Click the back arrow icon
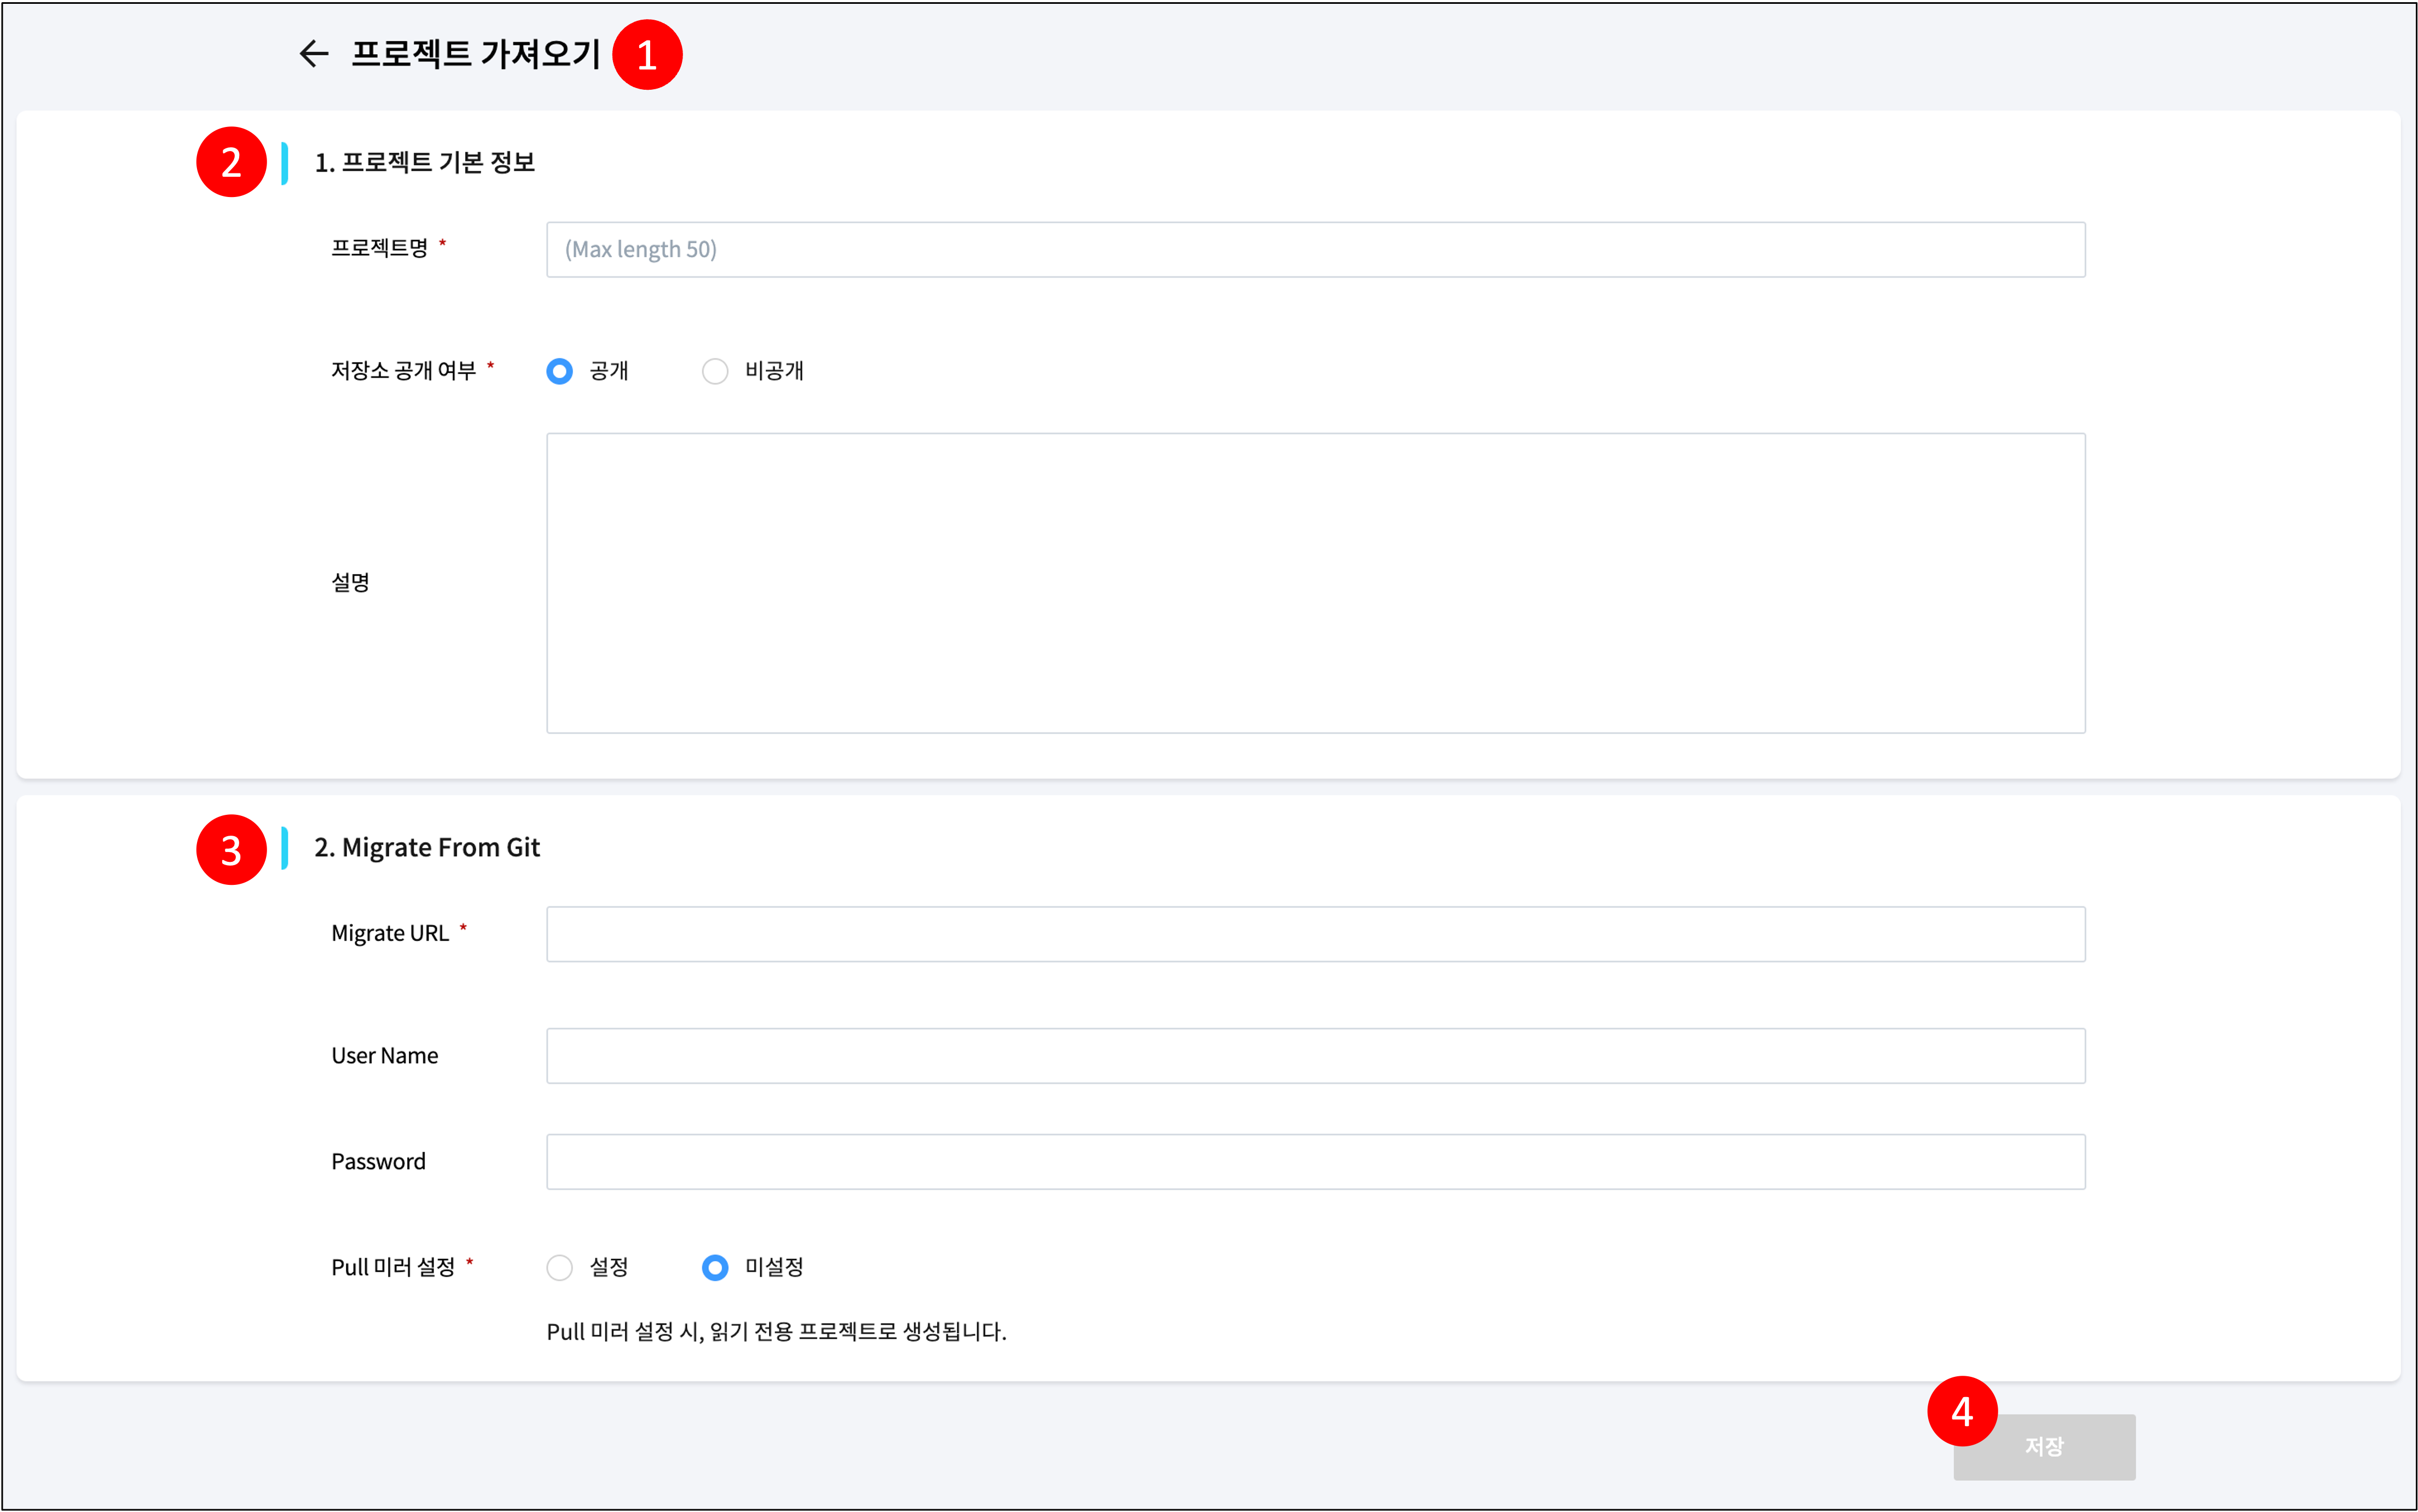The height and width of the screenshot is (1512, 2418). (314, 54)
